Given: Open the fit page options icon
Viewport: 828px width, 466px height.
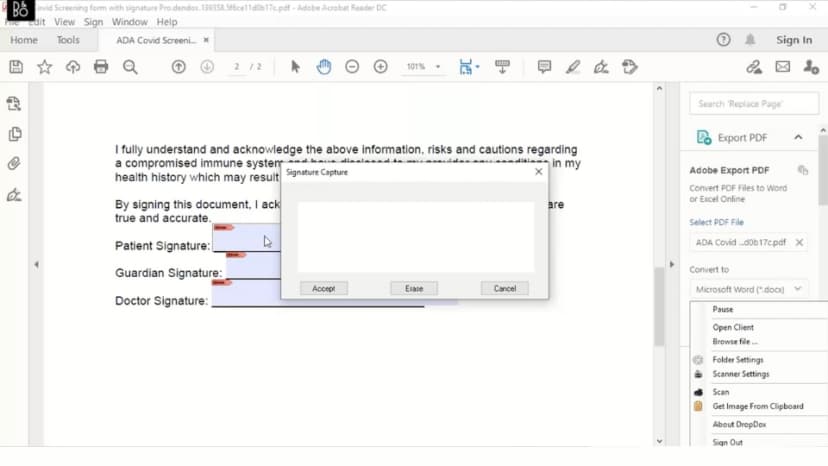Looking at the screenshot, I should click(468, 67).
